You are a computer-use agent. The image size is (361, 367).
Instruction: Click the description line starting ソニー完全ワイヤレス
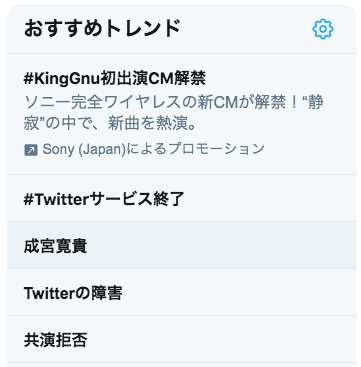pyautogui.click(x=174, y=103)
